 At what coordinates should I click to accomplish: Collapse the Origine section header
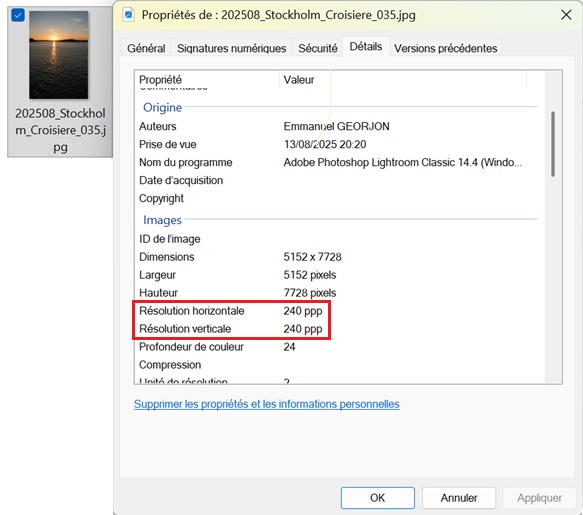(162, 107)
